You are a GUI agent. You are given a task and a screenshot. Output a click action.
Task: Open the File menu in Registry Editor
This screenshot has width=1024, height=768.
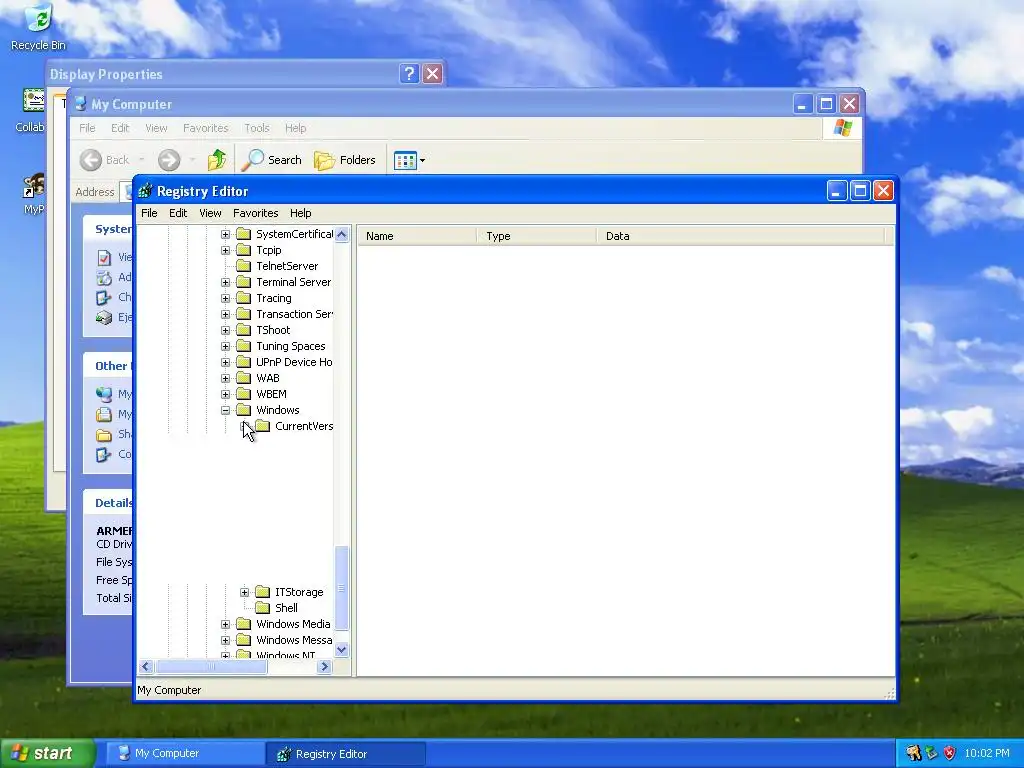[149, 213]
